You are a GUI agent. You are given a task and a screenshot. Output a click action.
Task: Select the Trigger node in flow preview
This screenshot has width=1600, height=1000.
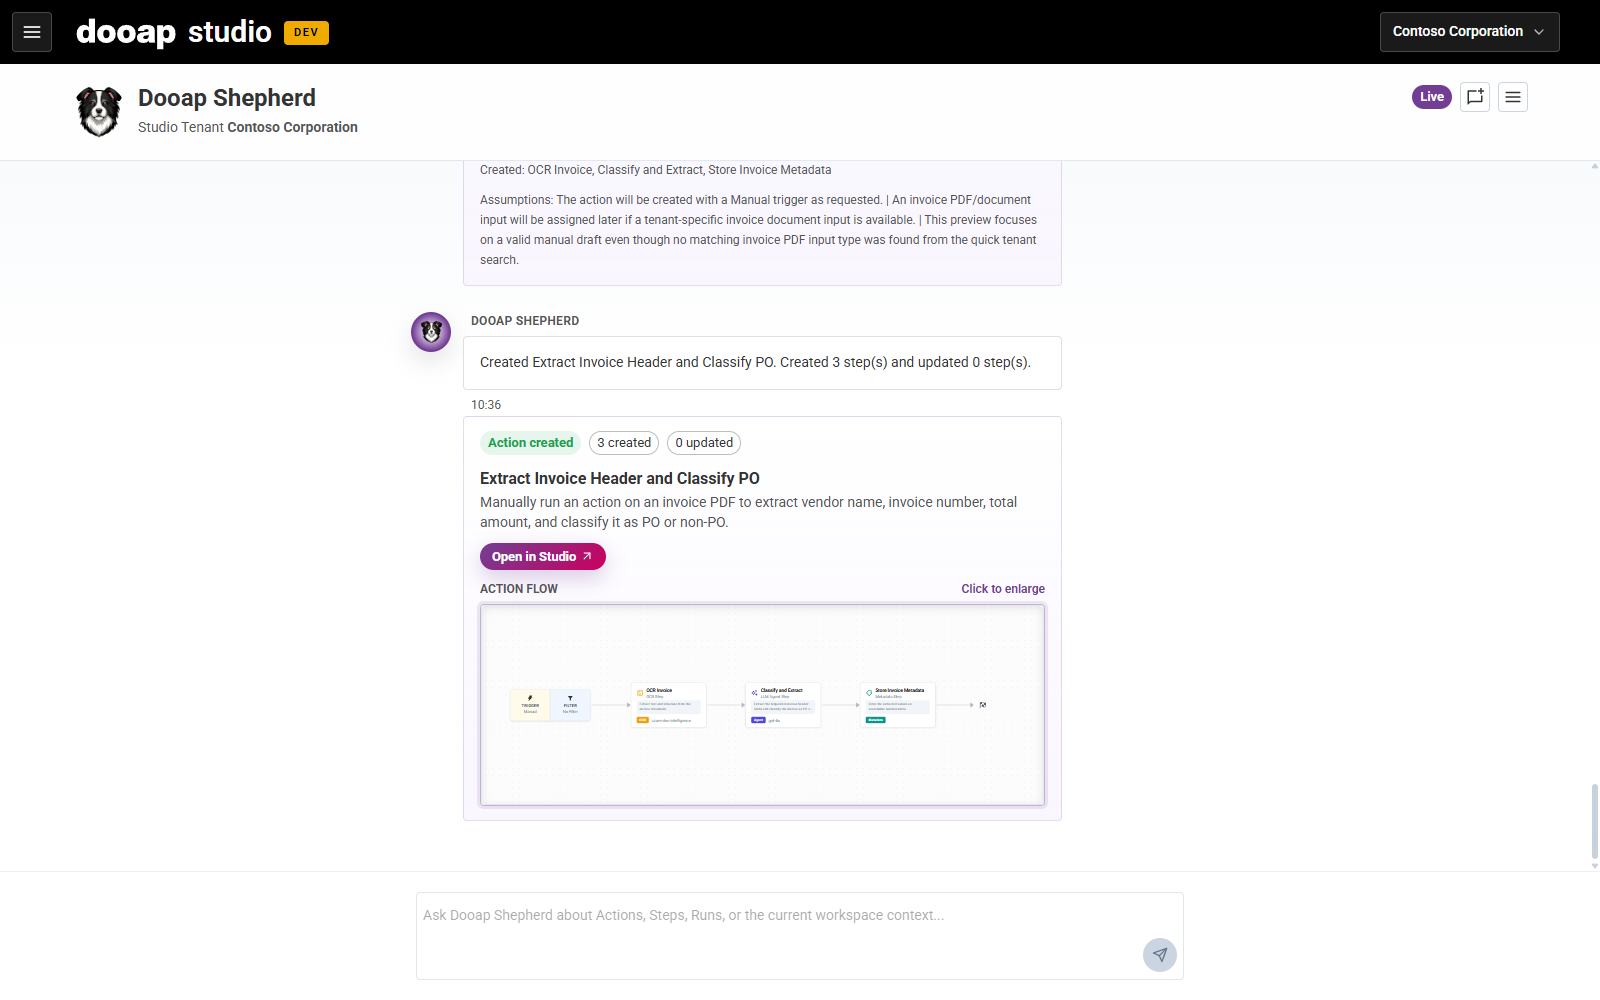coord(530,705)
